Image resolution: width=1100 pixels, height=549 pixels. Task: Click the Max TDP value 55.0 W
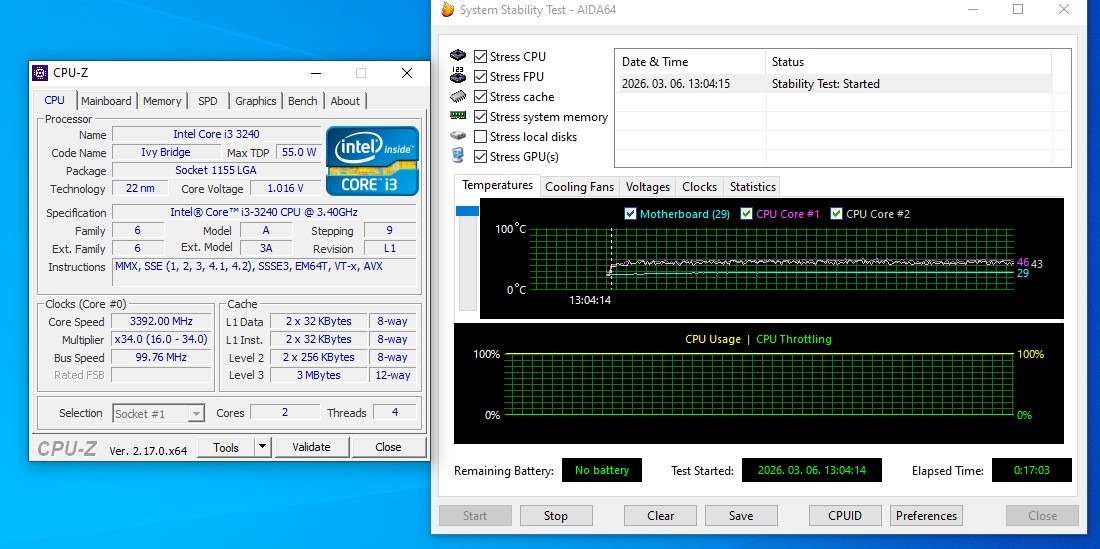pyautogui.click(x=299, y=152)
